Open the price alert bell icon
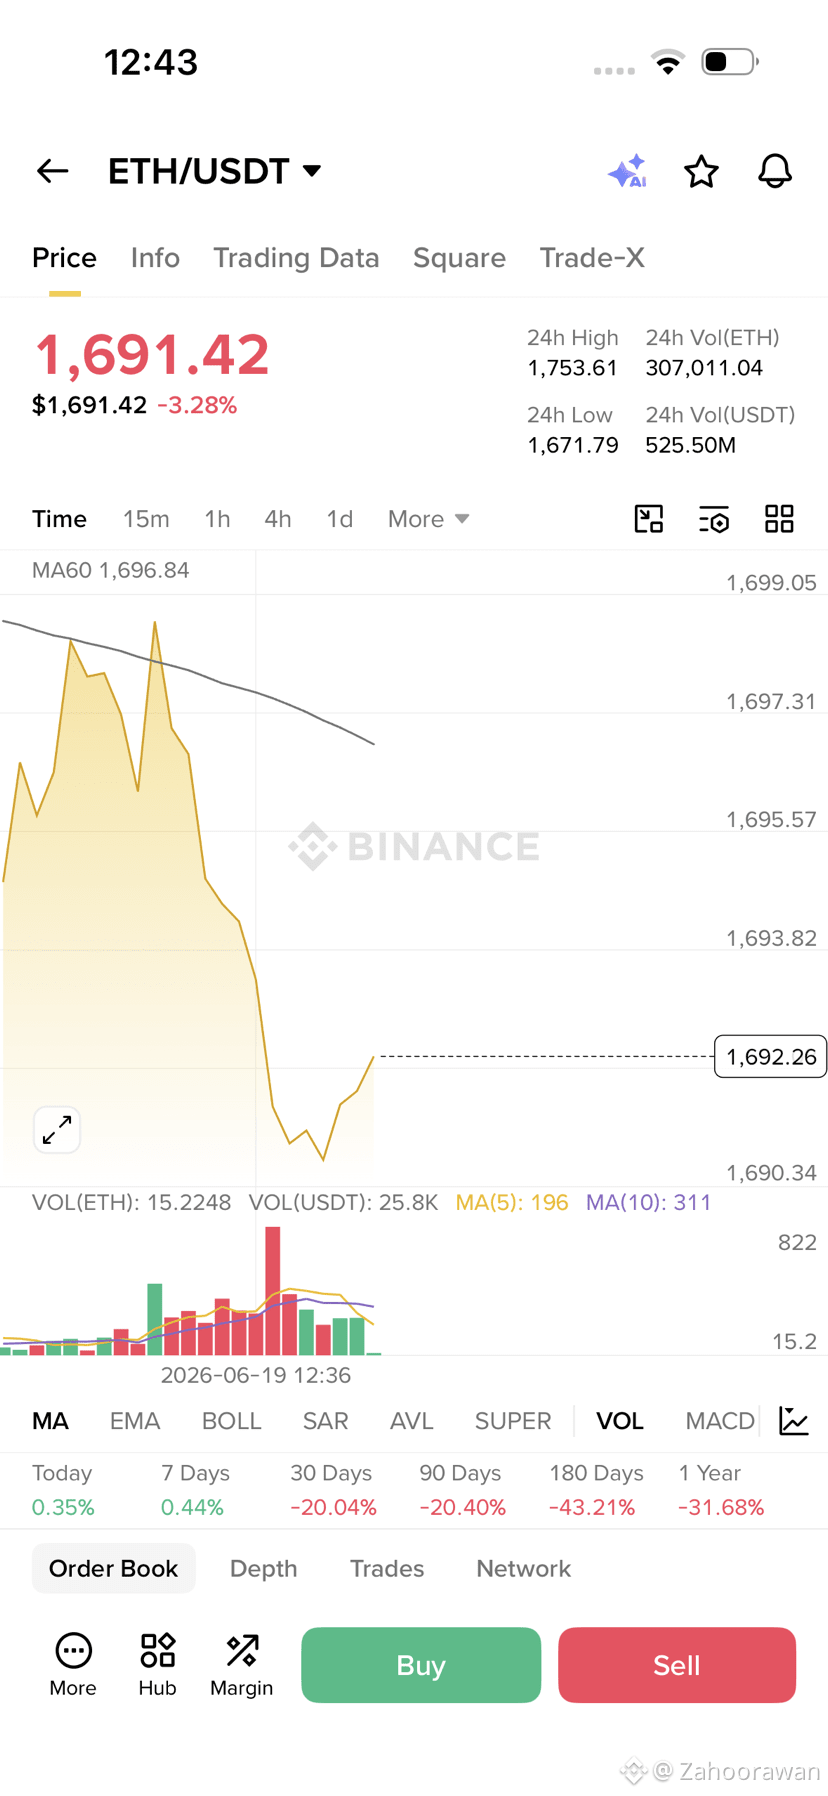Image resolution: width=828 pixels, height=1796 pixels. (x=775, y=171)
